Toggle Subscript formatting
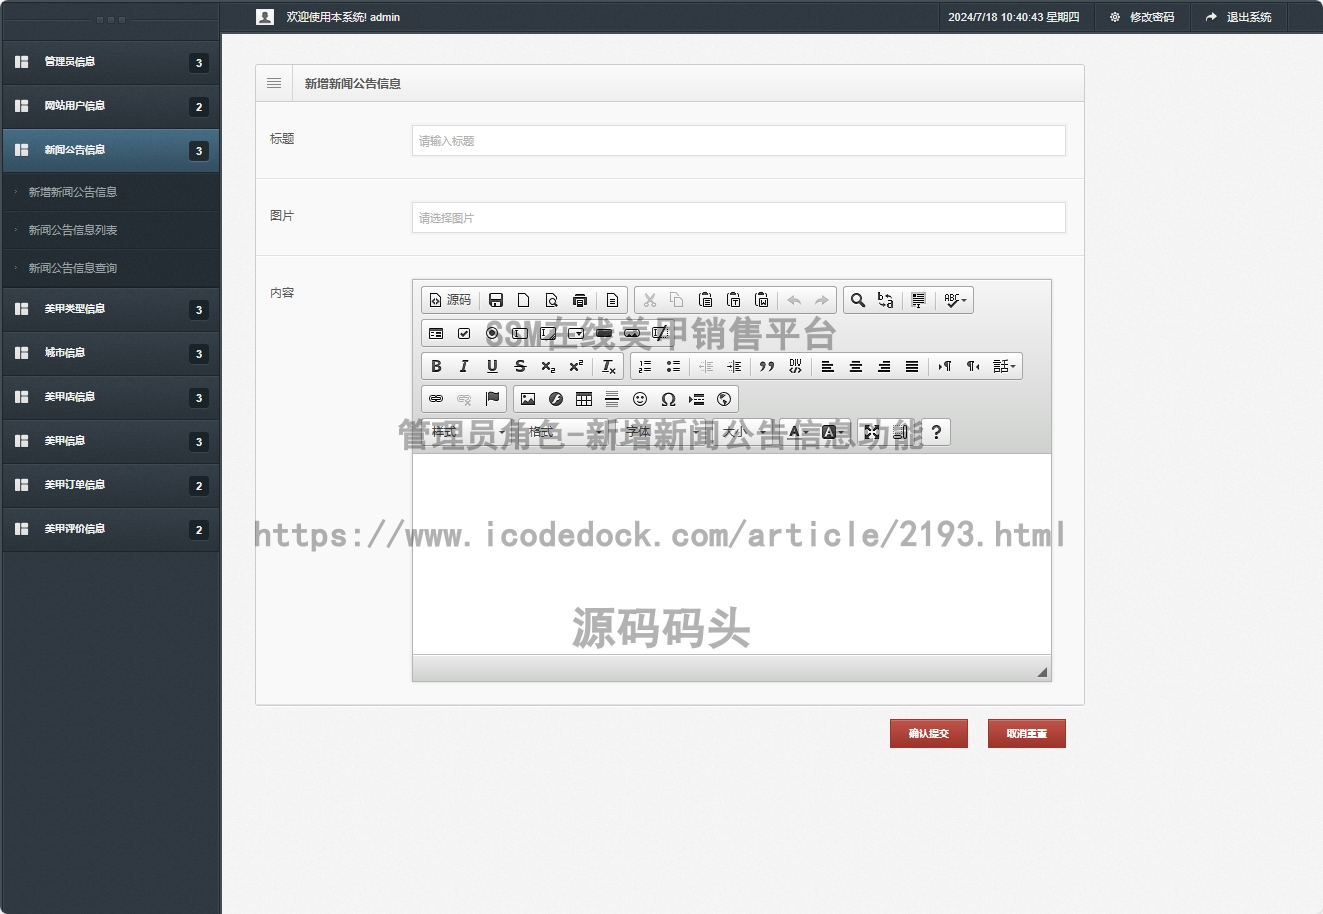The height and width of the screenshot is (914, 1323). 548,366
